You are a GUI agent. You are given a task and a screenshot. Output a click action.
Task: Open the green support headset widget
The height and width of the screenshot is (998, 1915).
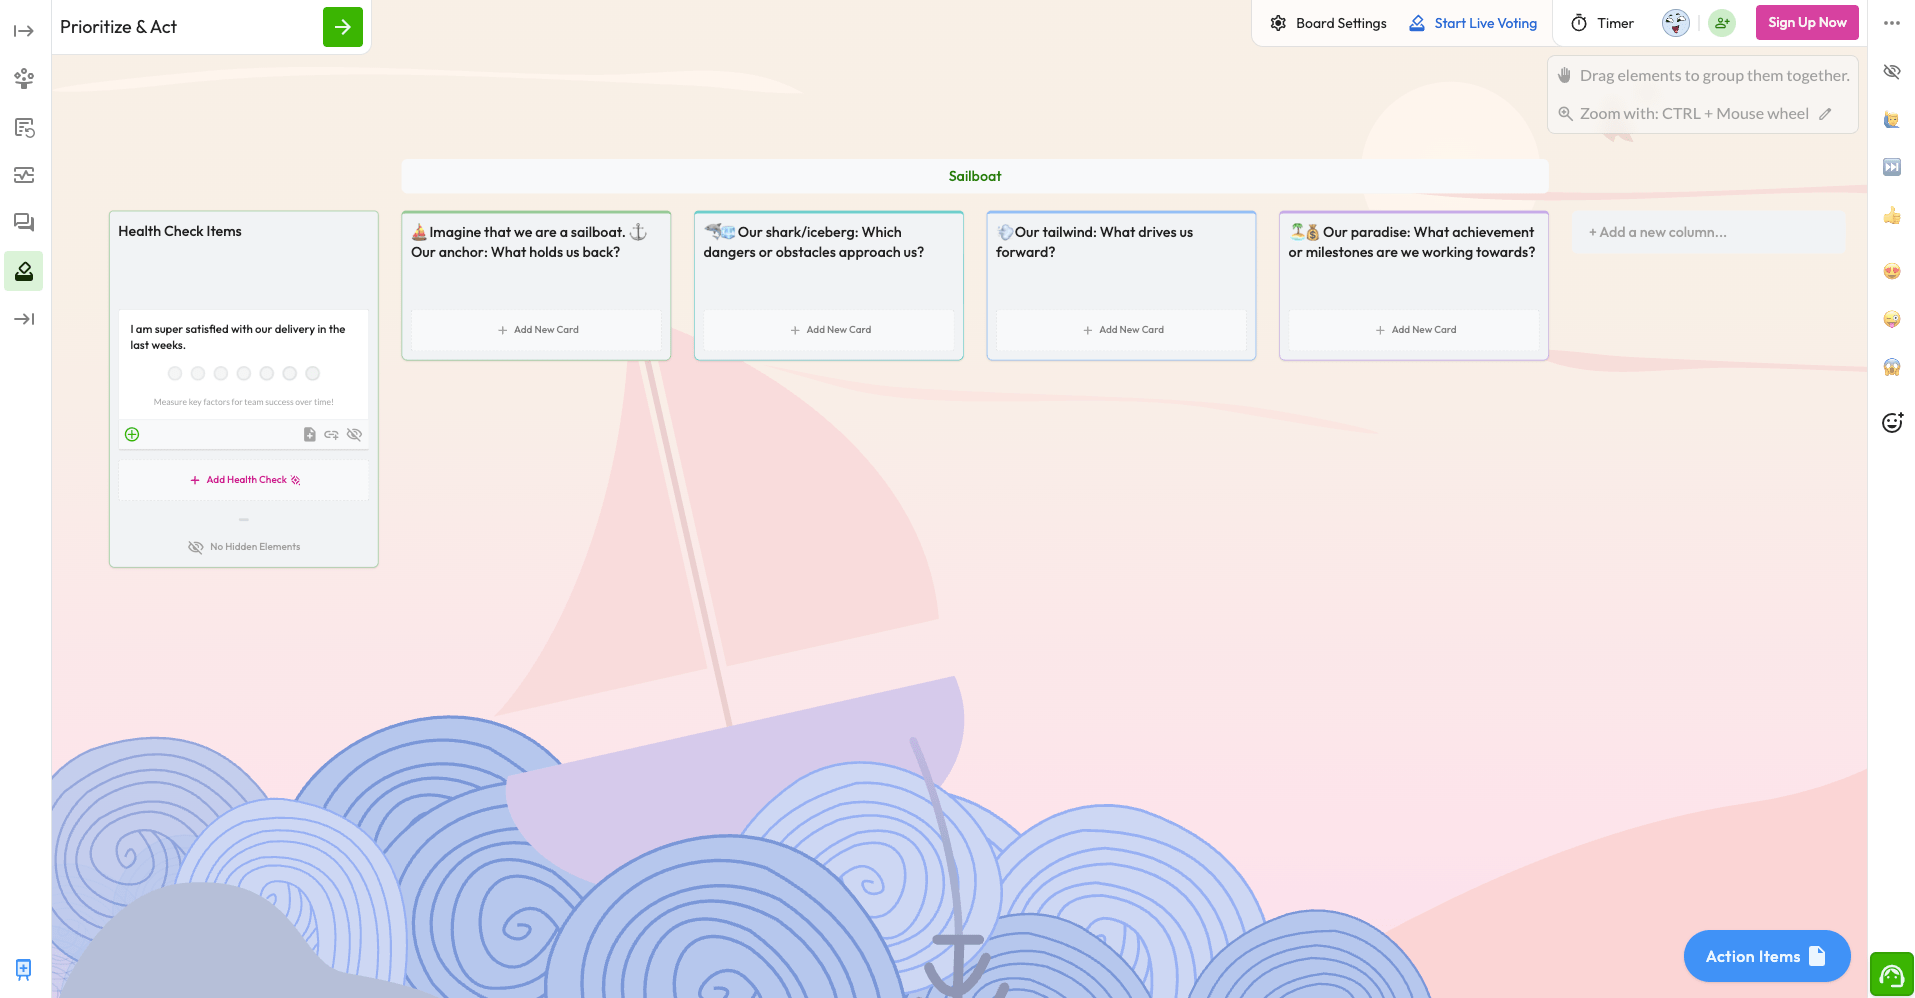pos(1892,975)
